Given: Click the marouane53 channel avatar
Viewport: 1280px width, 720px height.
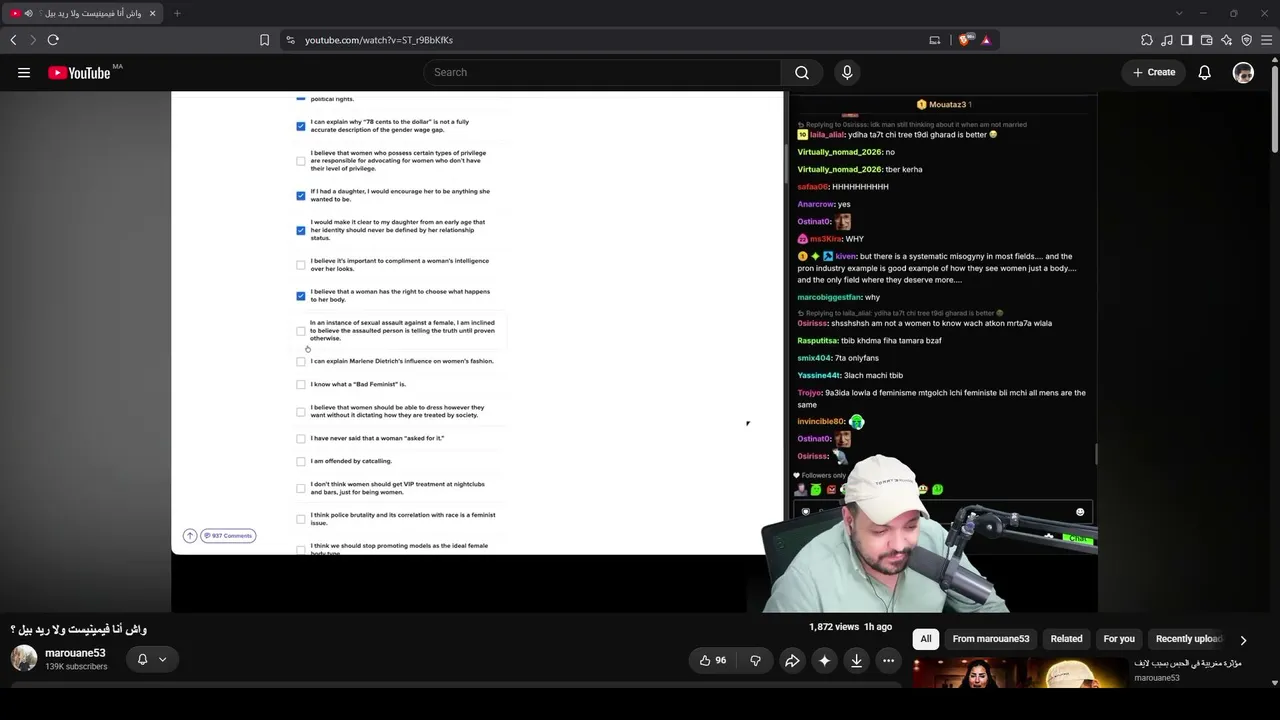Looking at the screenshot, I should [x=24, y=659].
